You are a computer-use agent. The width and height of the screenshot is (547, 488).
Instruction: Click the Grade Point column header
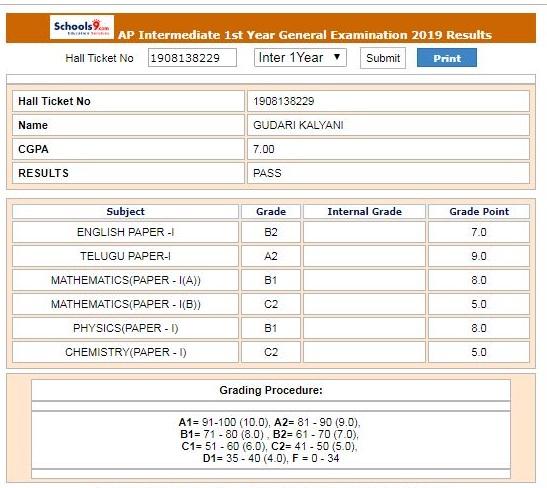click(x=479, y=211)
